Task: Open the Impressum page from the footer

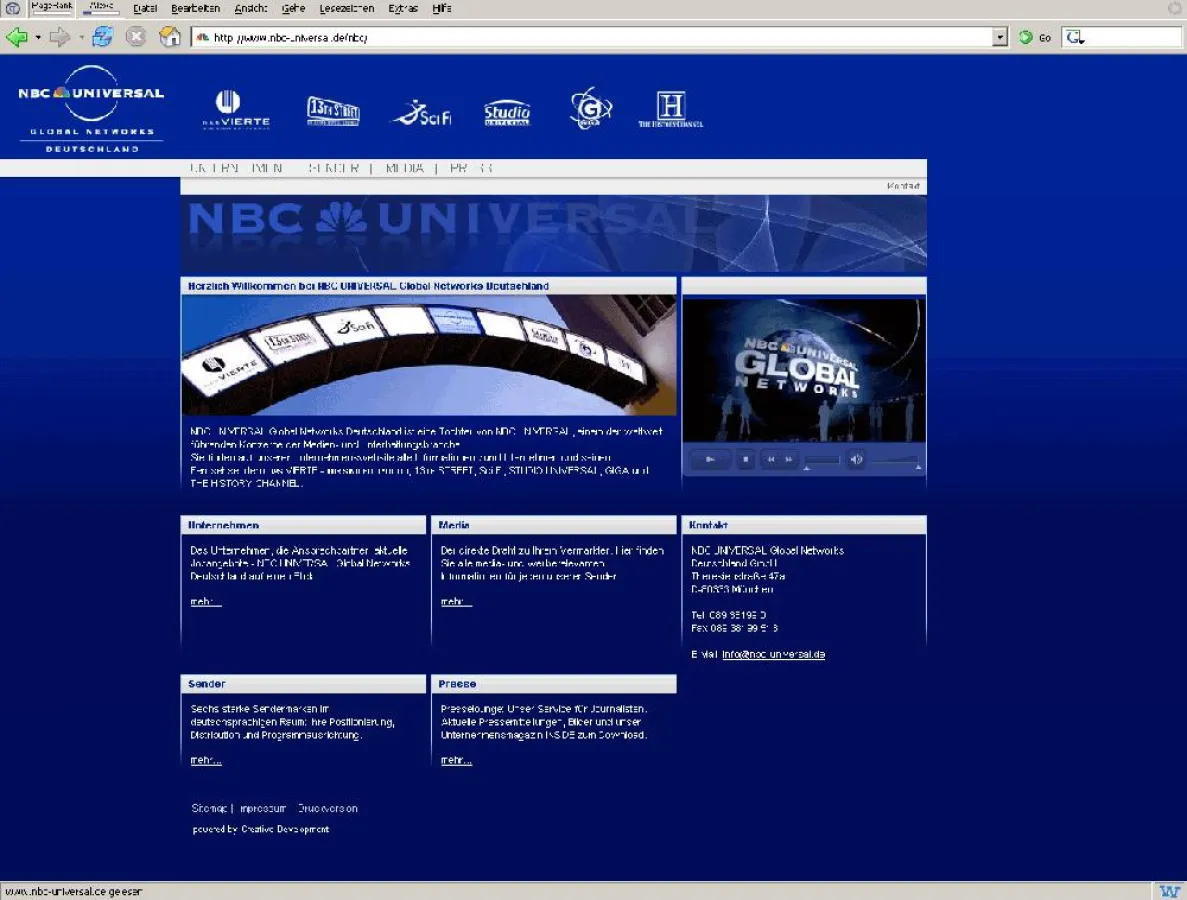Action: coord(263,808)
